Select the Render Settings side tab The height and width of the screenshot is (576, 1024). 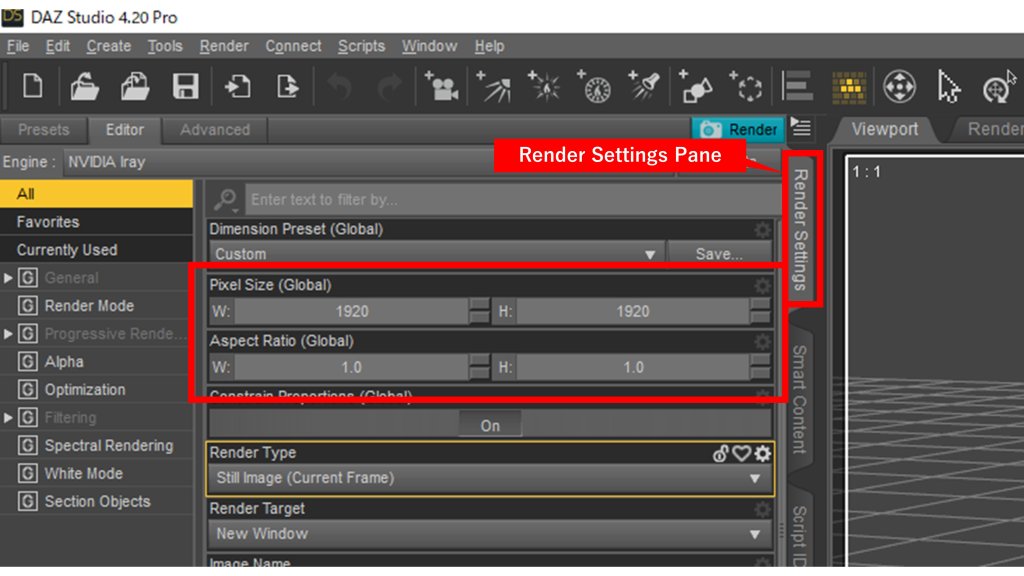801,230
